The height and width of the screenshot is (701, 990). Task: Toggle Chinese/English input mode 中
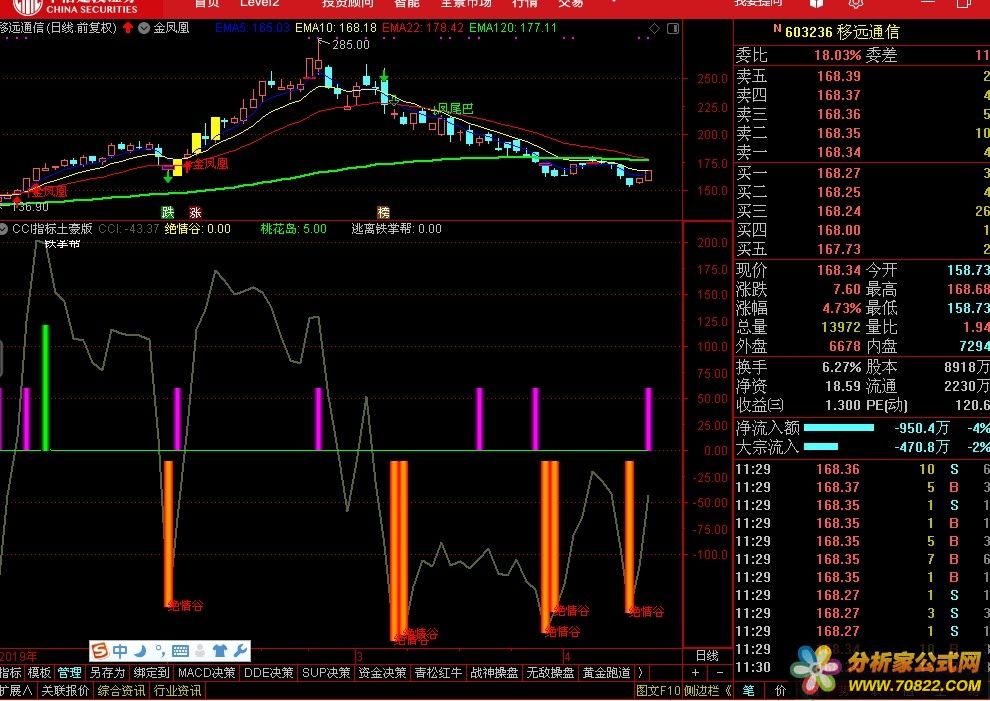[x=121, y=650]
